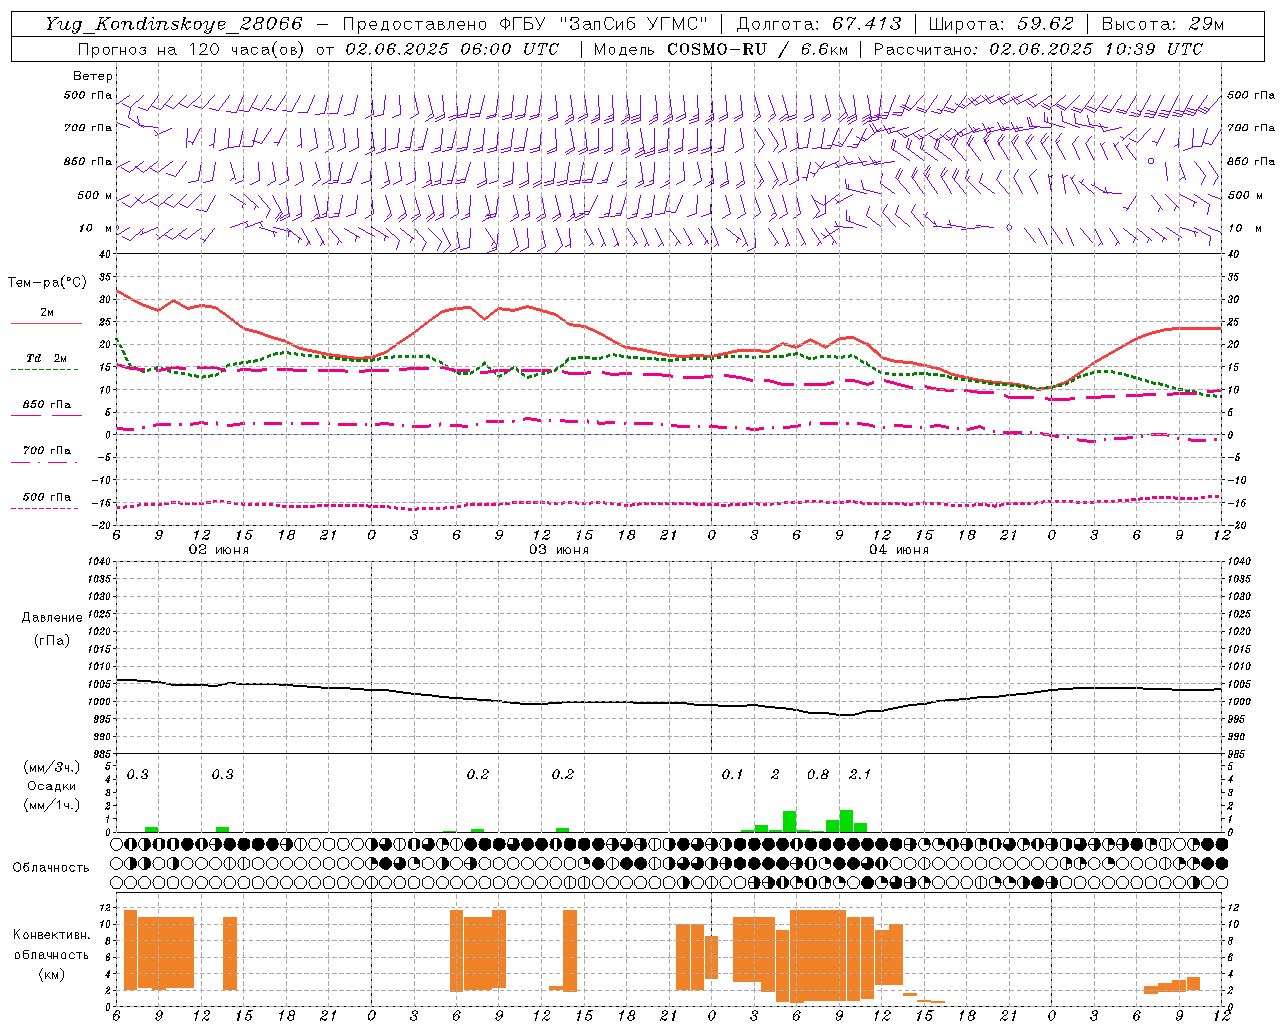The image size is (1280, 1024).
Task: Click the Облачность cloudiness row label
Action: point(51,867)
